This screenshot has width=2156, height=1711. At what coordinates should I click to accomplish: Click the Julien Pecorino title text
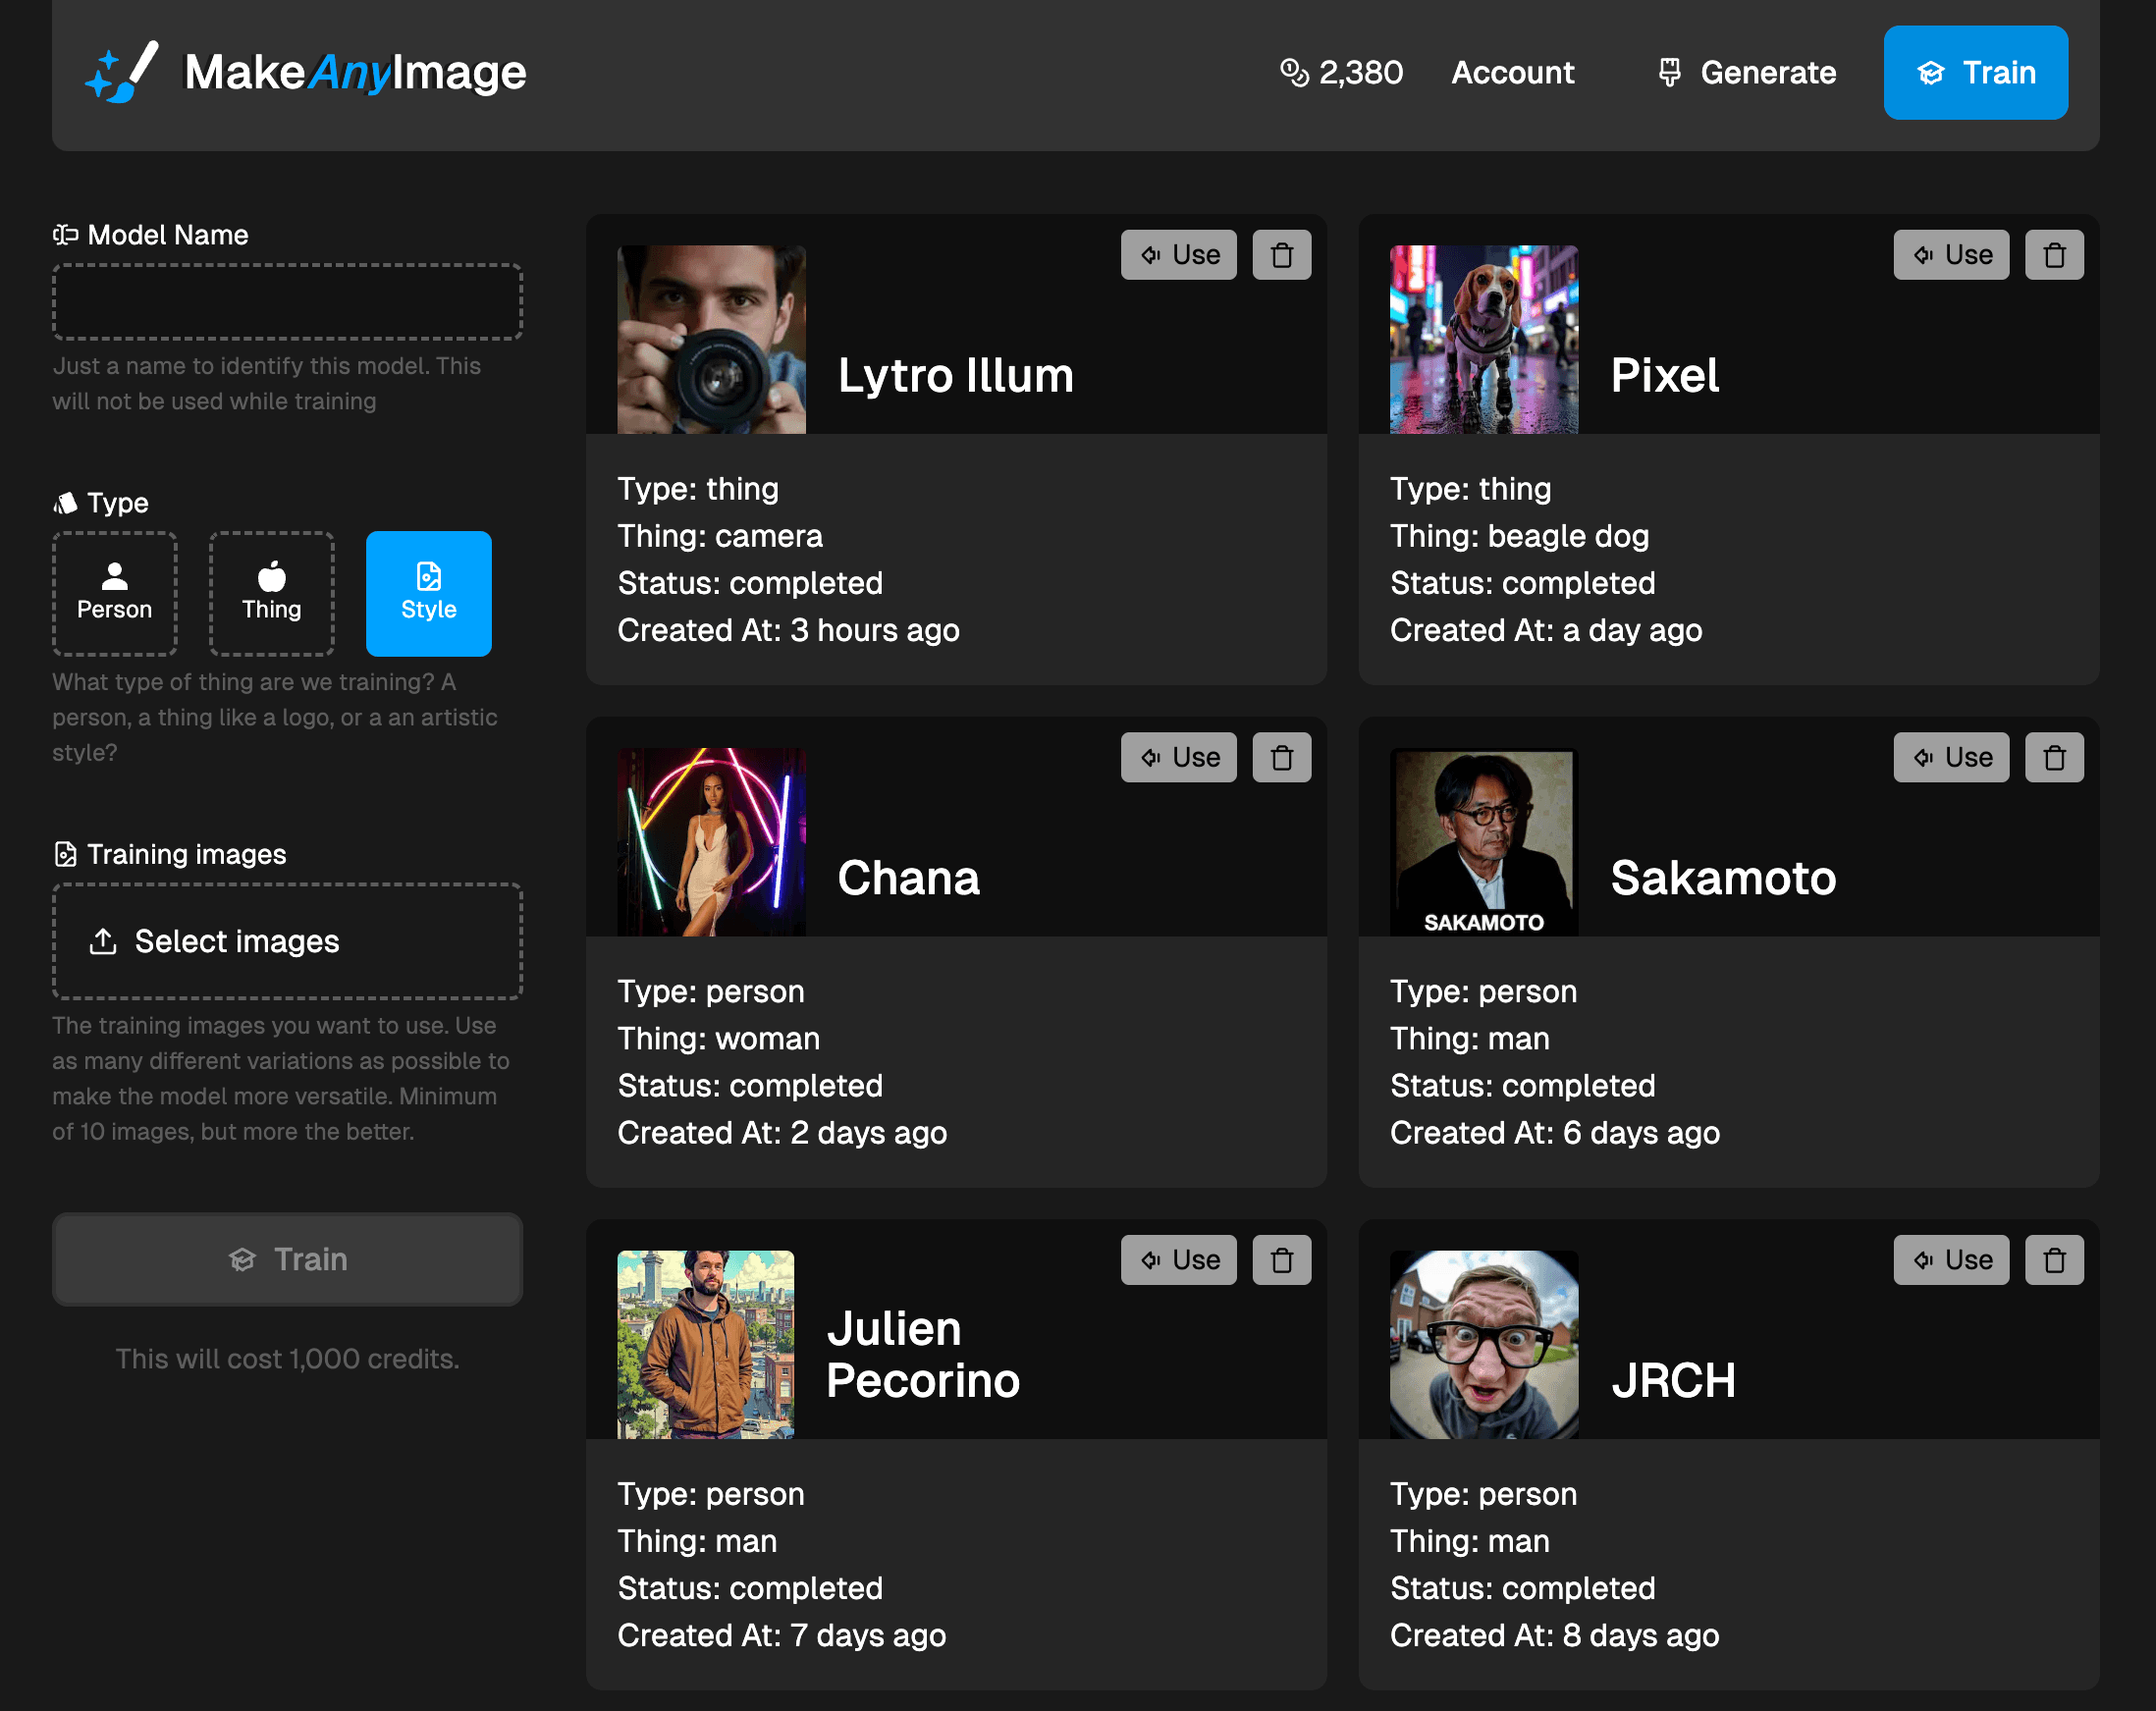(x=922, y=1355)
